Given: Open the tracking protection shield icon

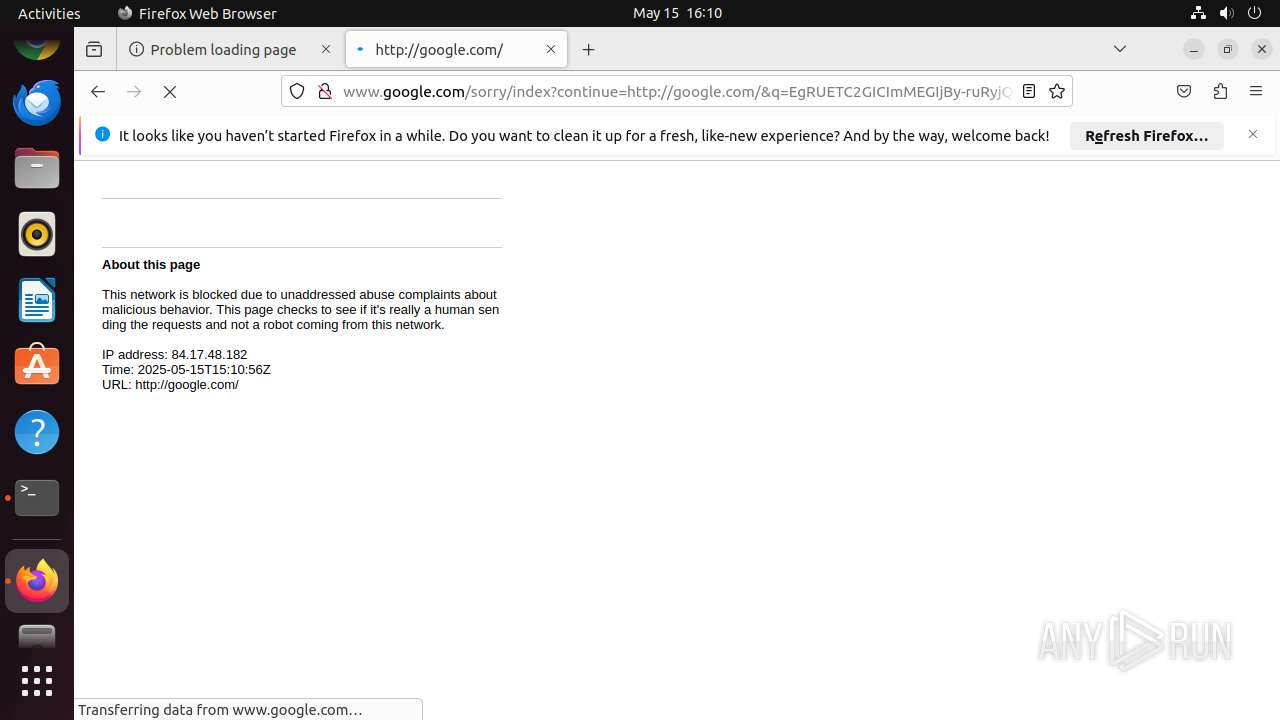Looking at the screenshot, I should click(x=297, y=91).
